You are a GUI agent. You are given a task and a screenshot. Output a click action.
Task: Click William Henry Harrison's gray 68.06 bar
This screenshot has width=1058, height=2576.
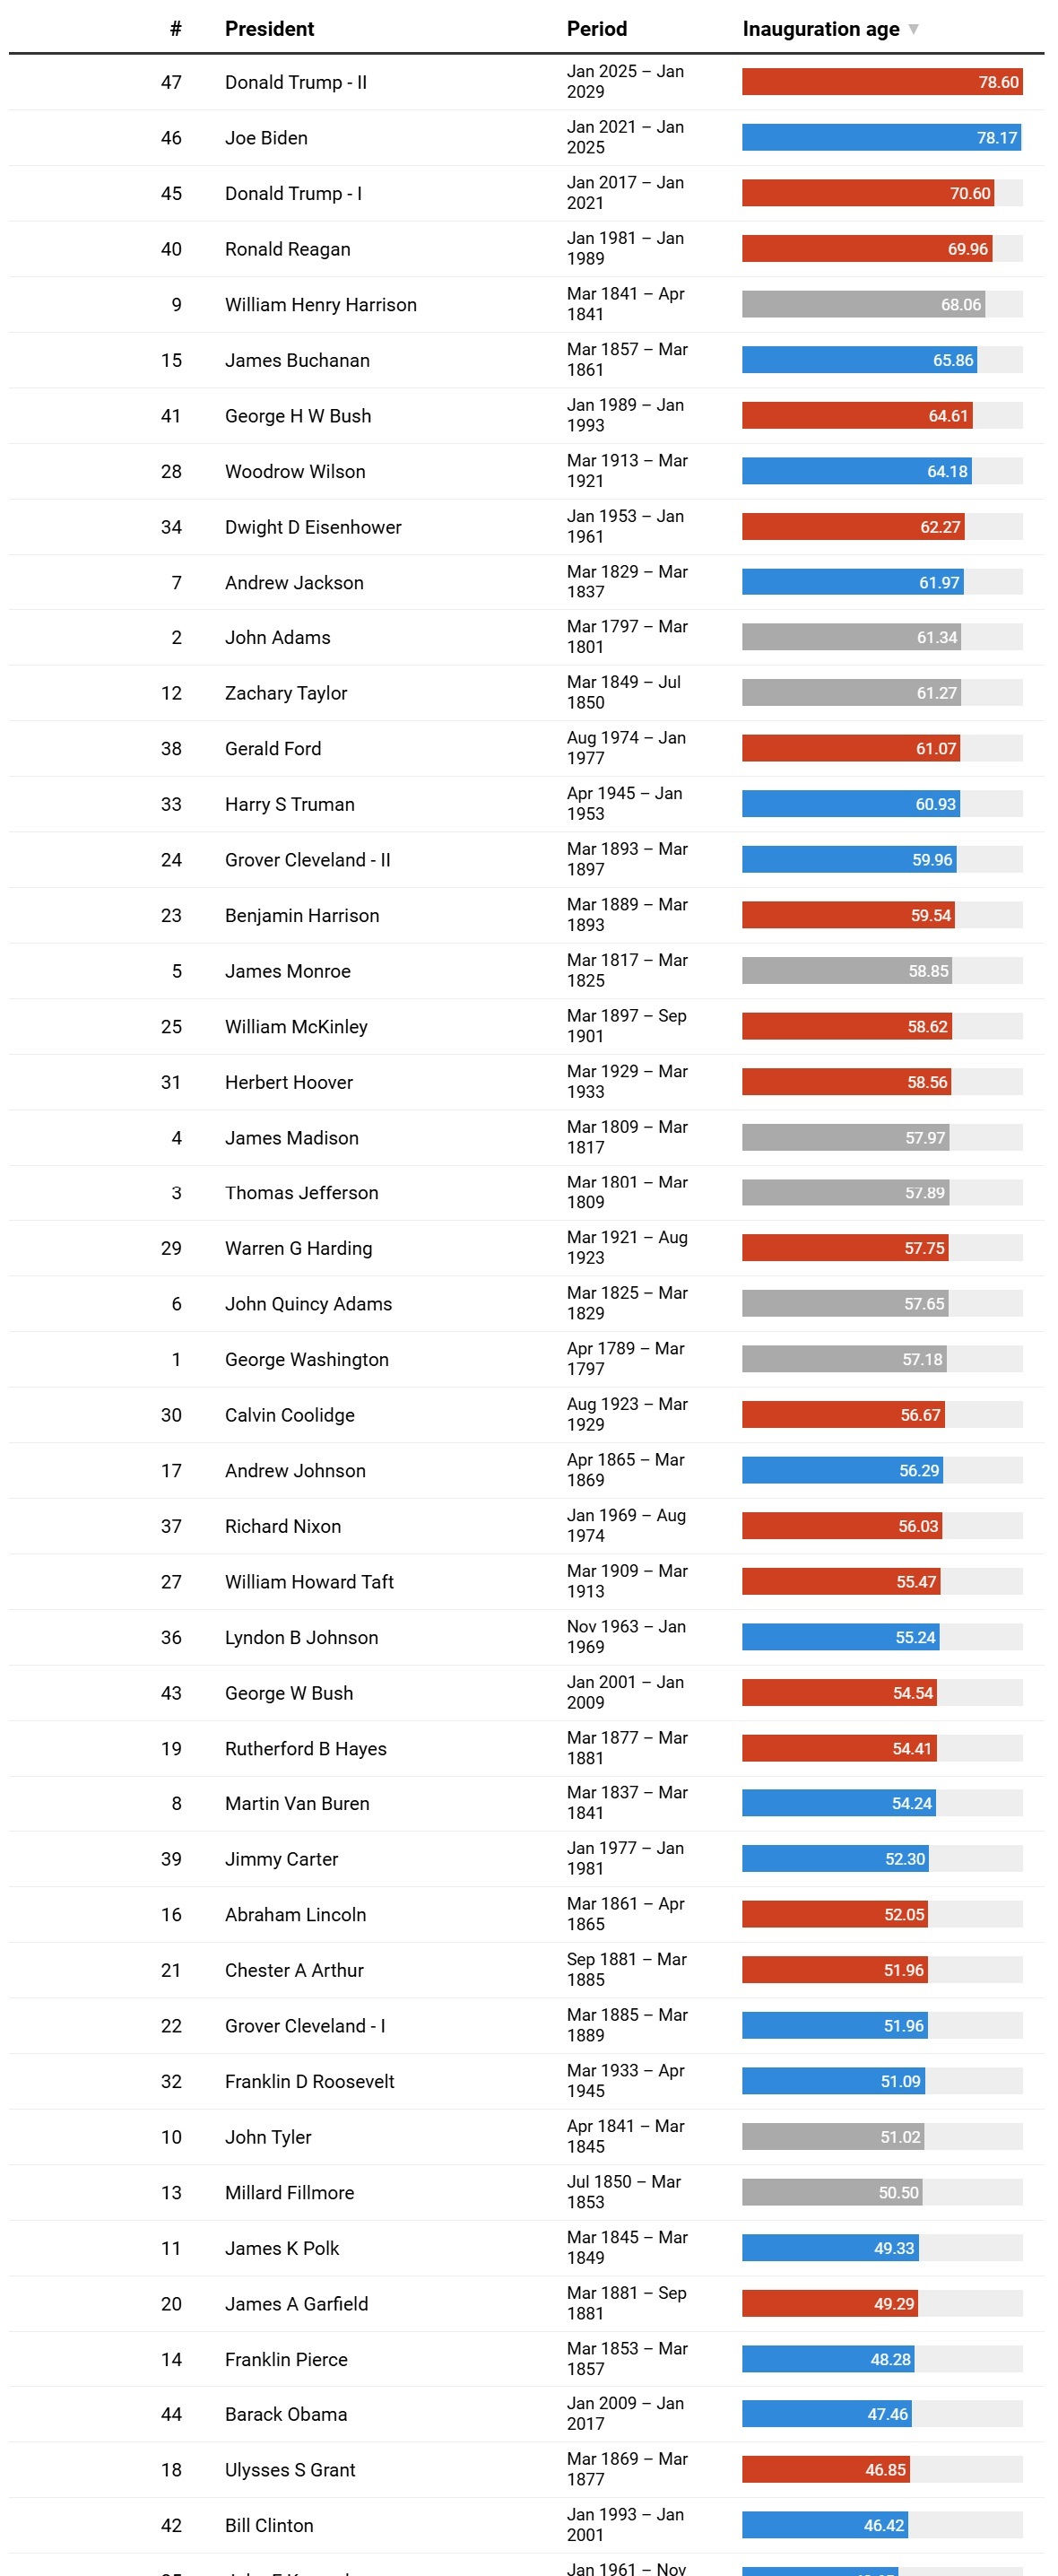tap(863, 305)
